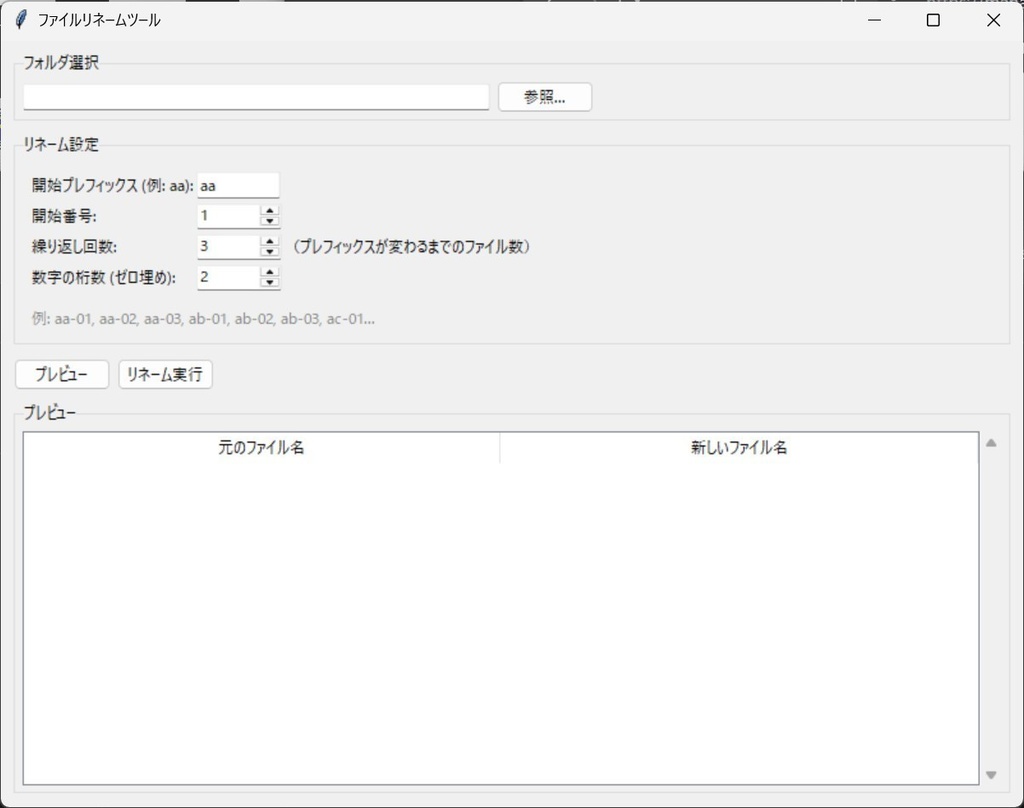Increment the 開始番号 value with its up arrow
1024x808 pixels.
[268, 210]
